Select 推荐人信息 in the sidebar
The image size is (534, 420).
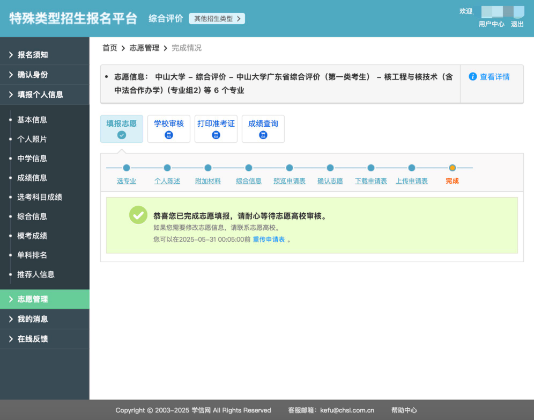point(36,274)
